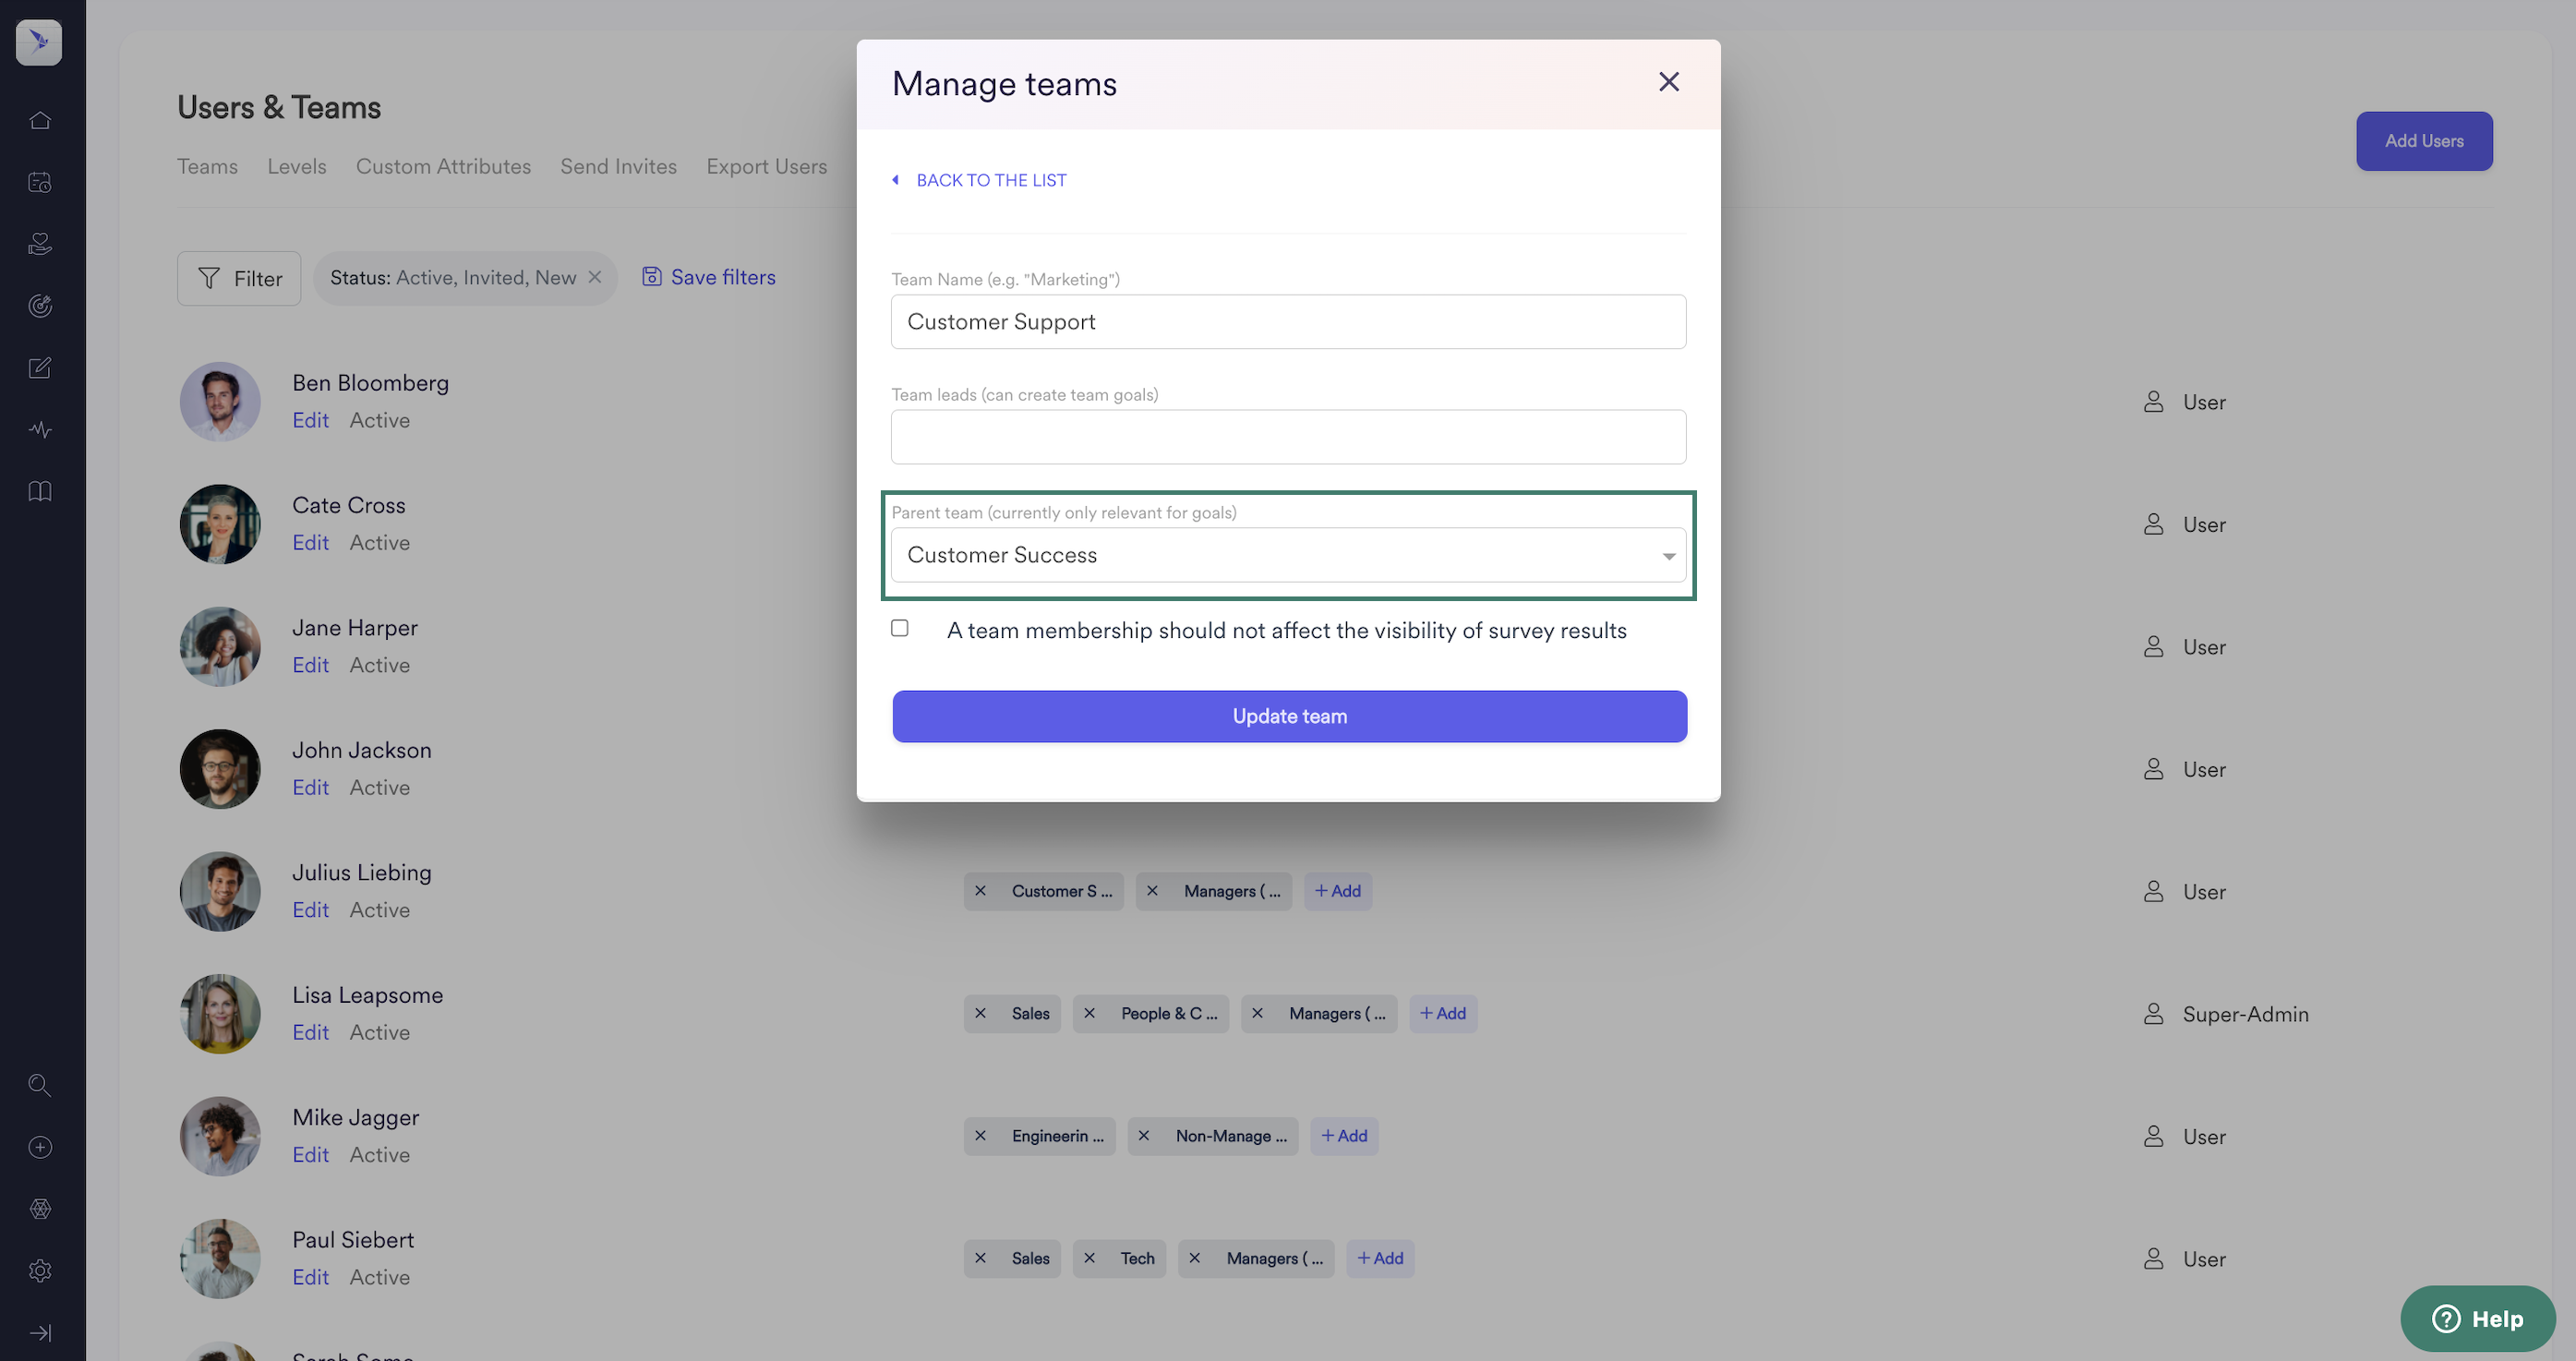
Task: Open the search magnifier in sidebar
Action: (x=40, y=1085)
